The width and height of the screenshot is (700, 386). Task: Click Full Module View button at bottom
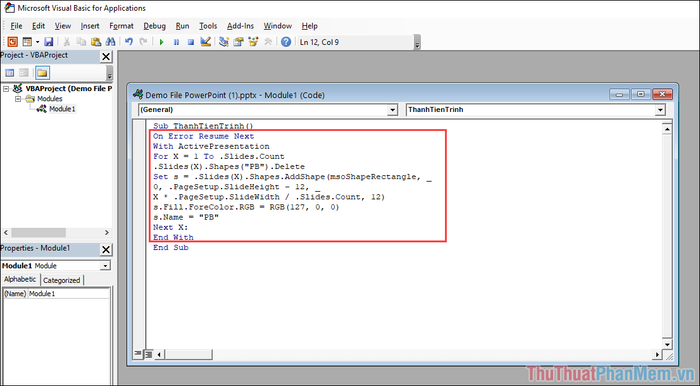148,354
